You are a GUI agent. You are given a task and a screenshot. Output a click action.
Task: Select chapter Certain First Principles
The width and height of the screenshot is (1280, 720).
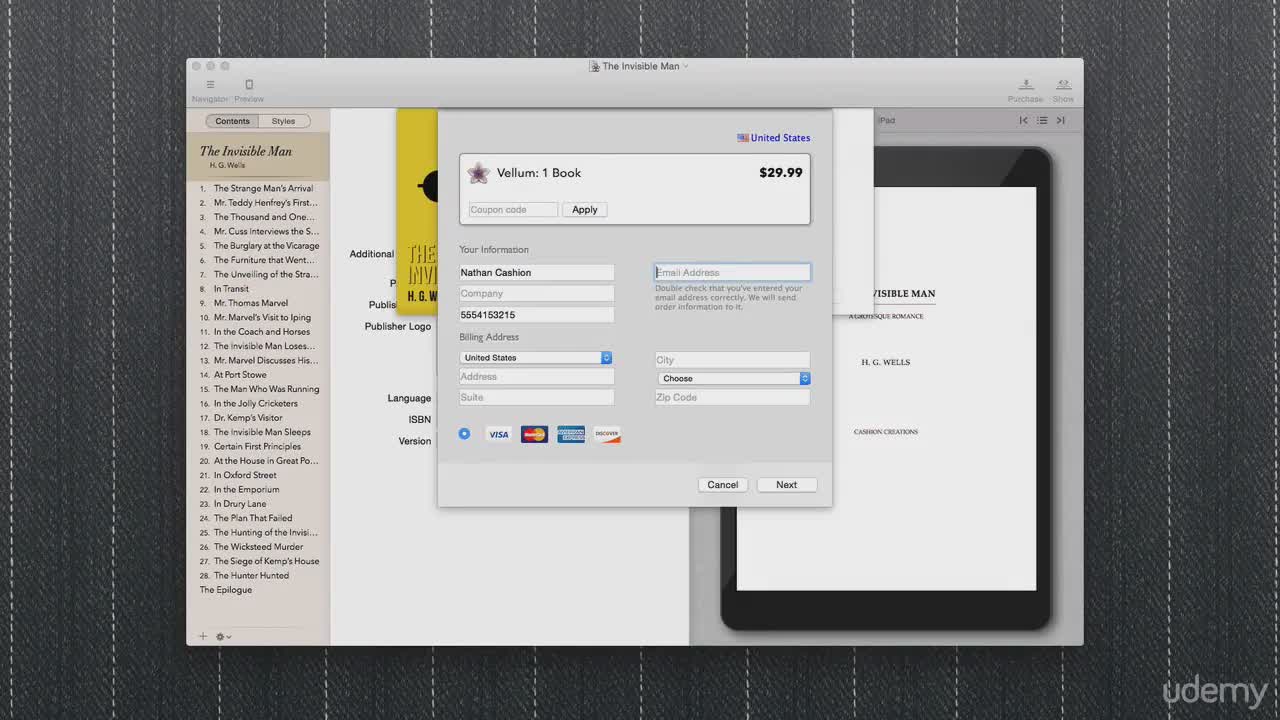point(258,447)
